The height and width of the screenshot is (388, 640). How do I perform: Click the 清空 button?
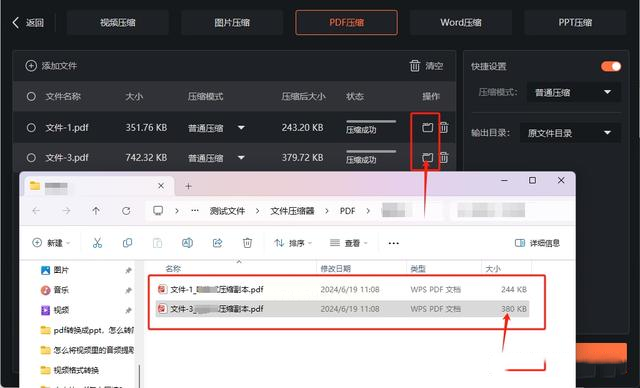(427, 66)
